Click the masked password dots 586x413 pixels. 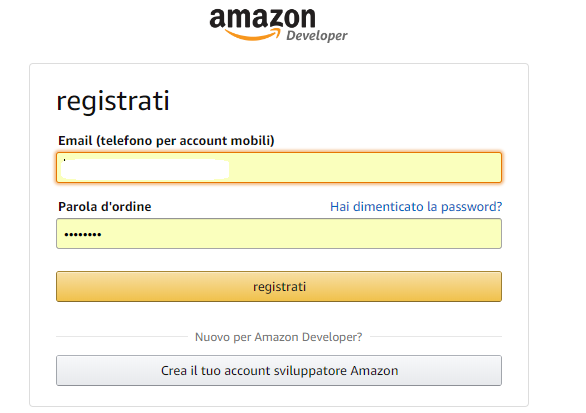click(x=83, y=235)
